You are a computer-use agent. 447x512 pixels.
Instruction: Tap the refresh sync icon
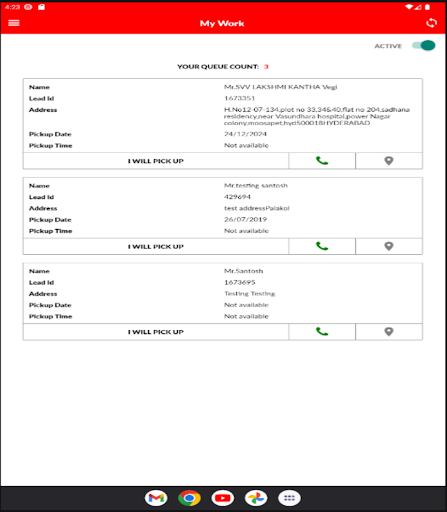(x=431, y=23)
